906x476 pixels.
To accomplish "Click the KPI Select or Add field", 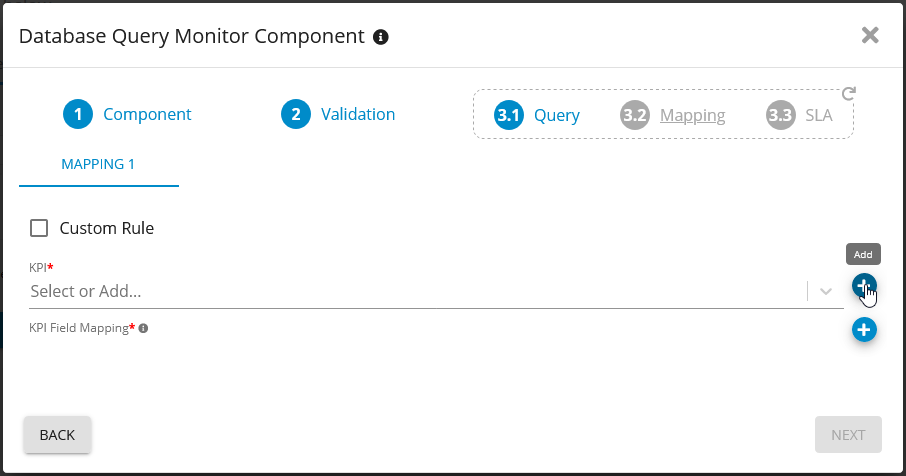I will click(x=400, y=292).
